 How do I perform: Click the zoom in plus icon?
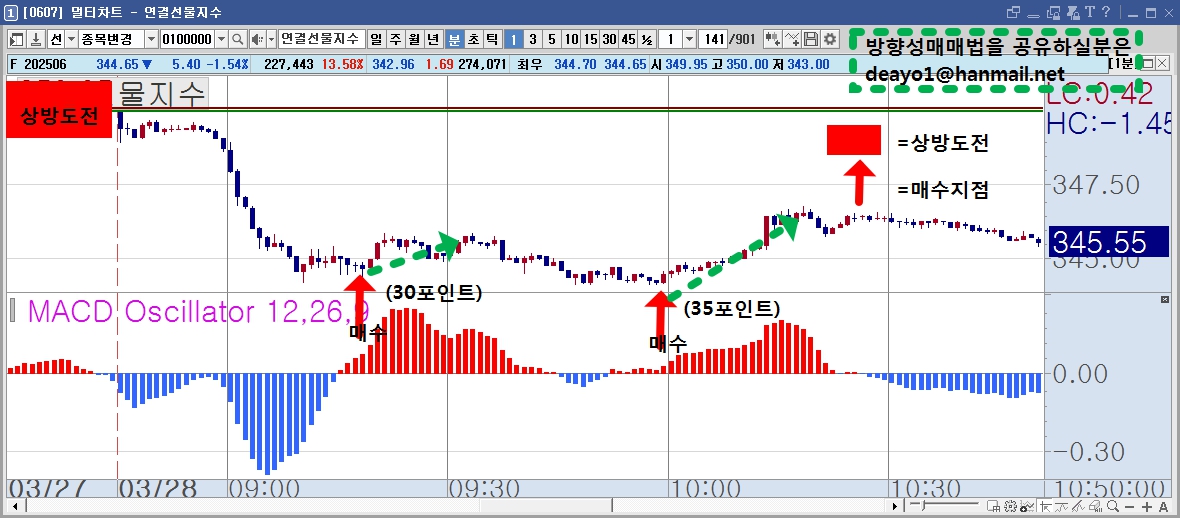[x=1147, y=507]
